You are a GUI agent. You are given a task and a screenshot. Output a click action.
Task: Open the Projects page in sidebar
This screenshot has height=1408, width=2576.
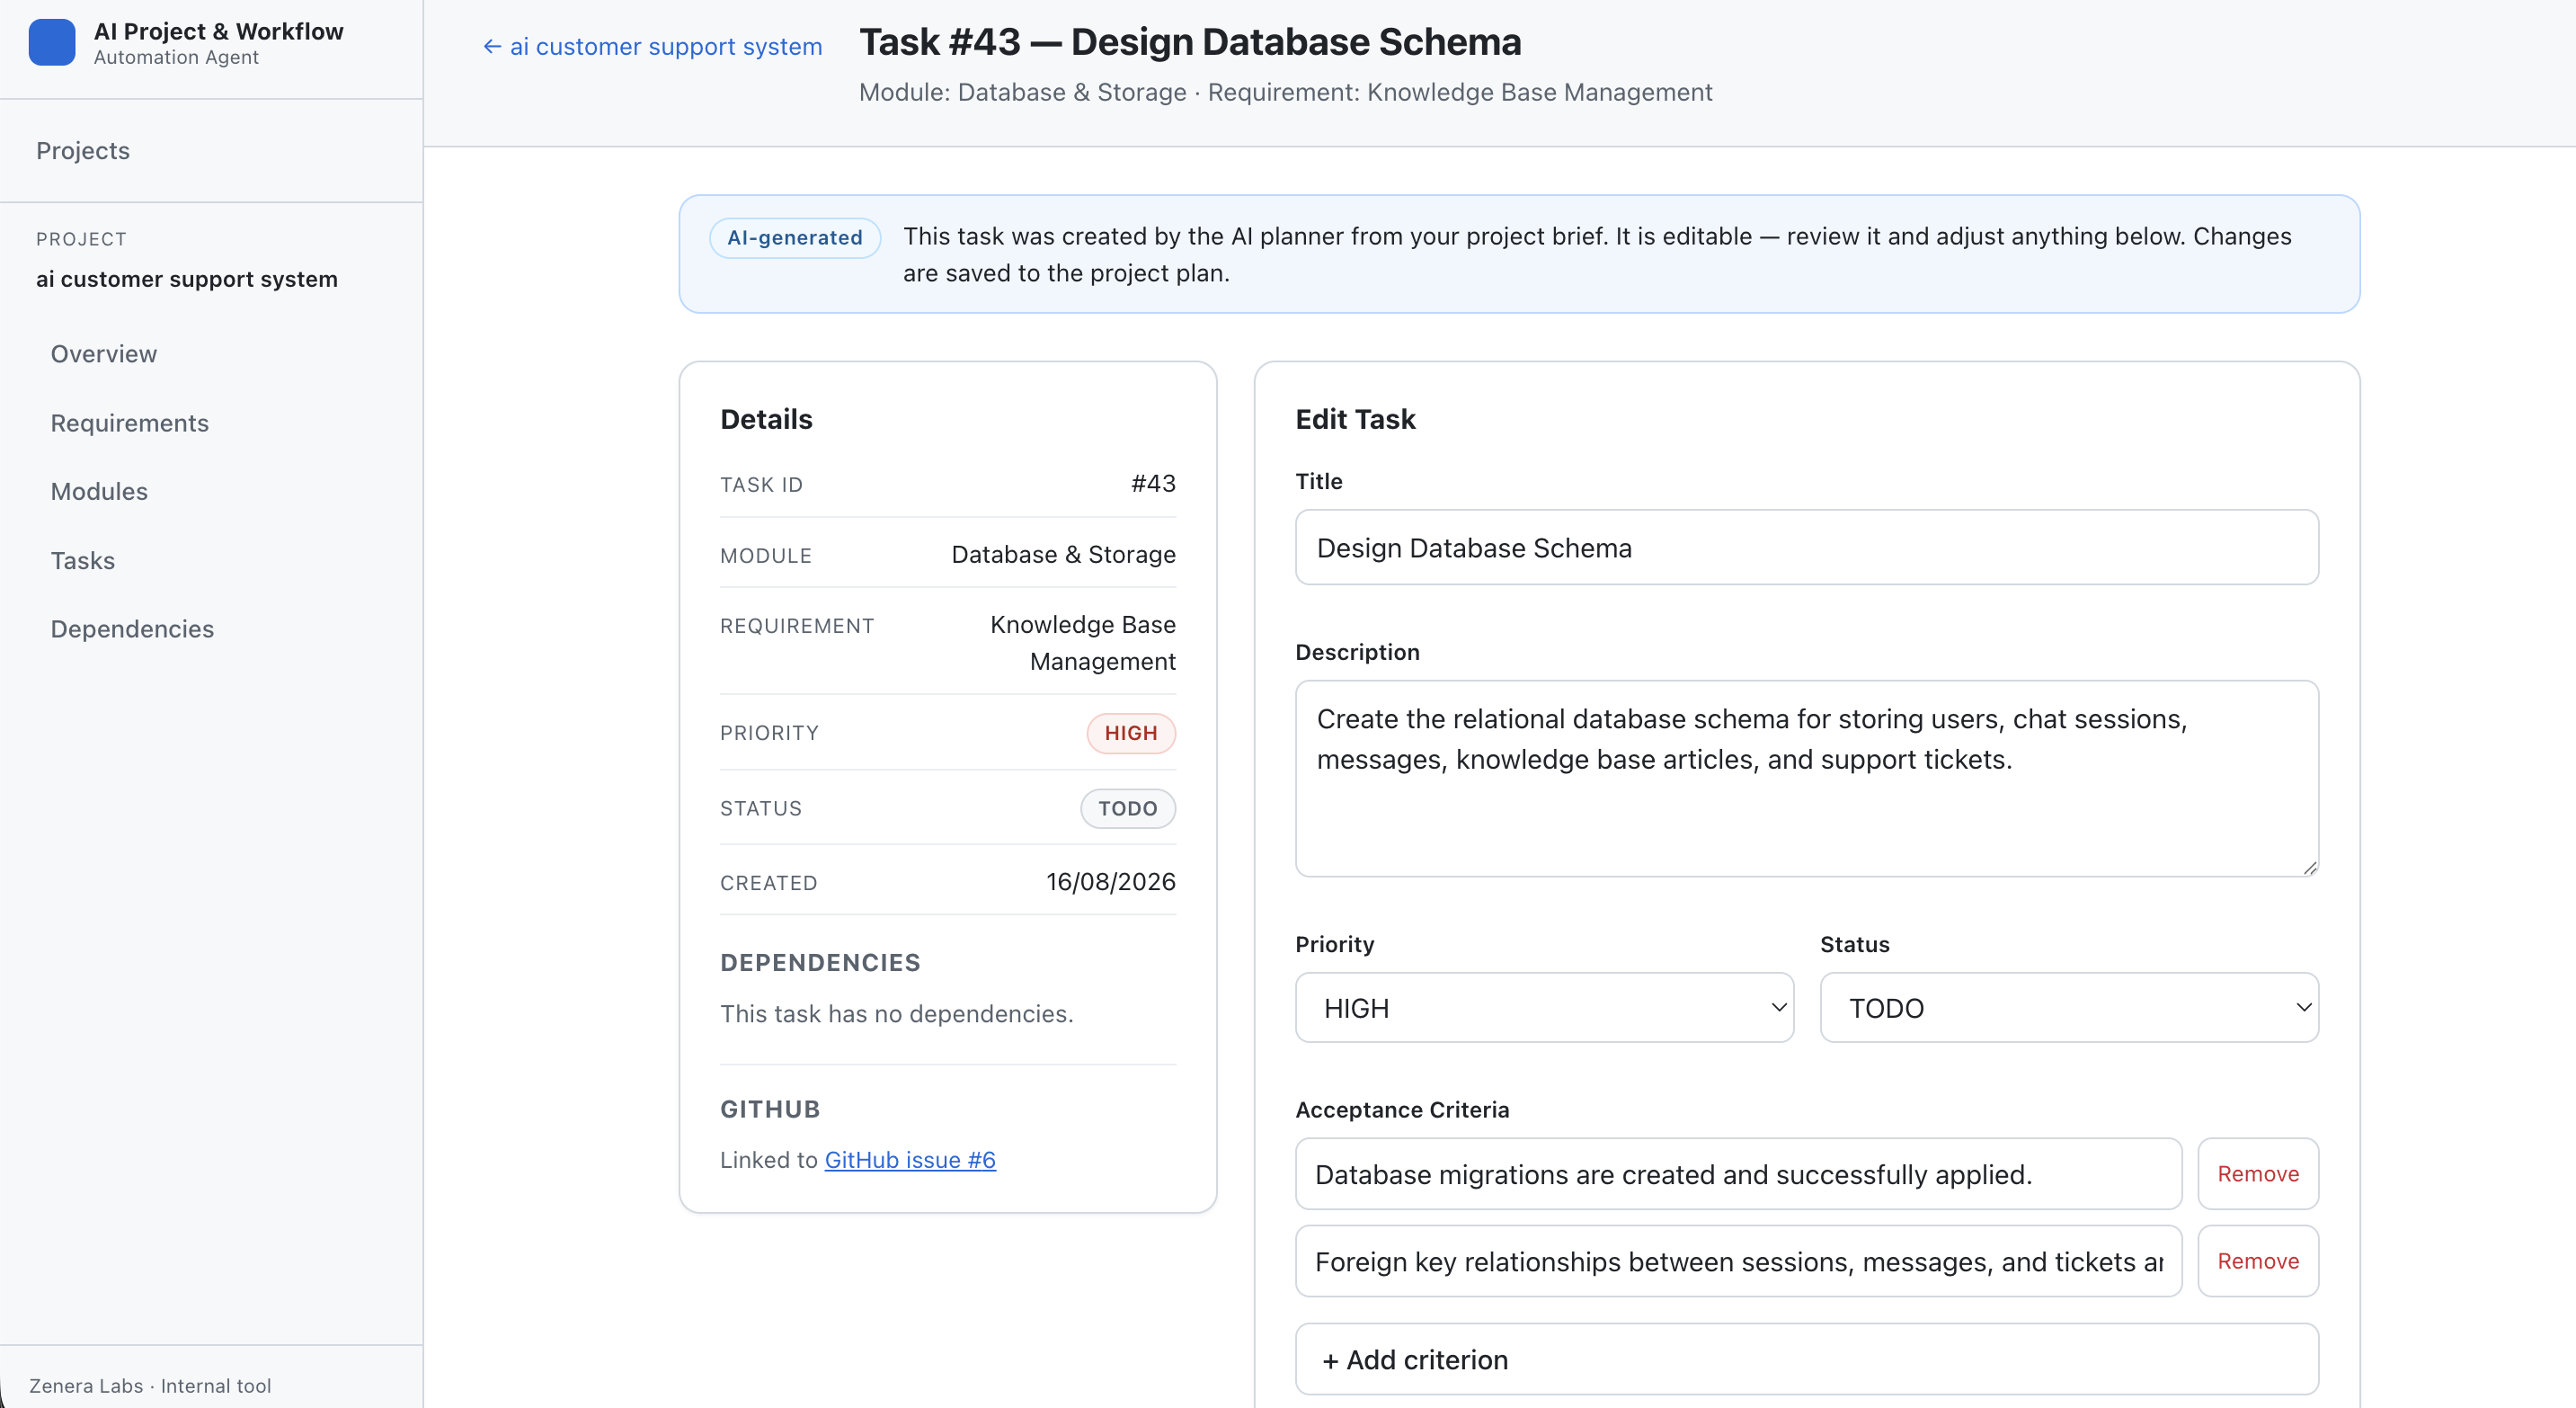pyautogui.click(x=83, y=151)
